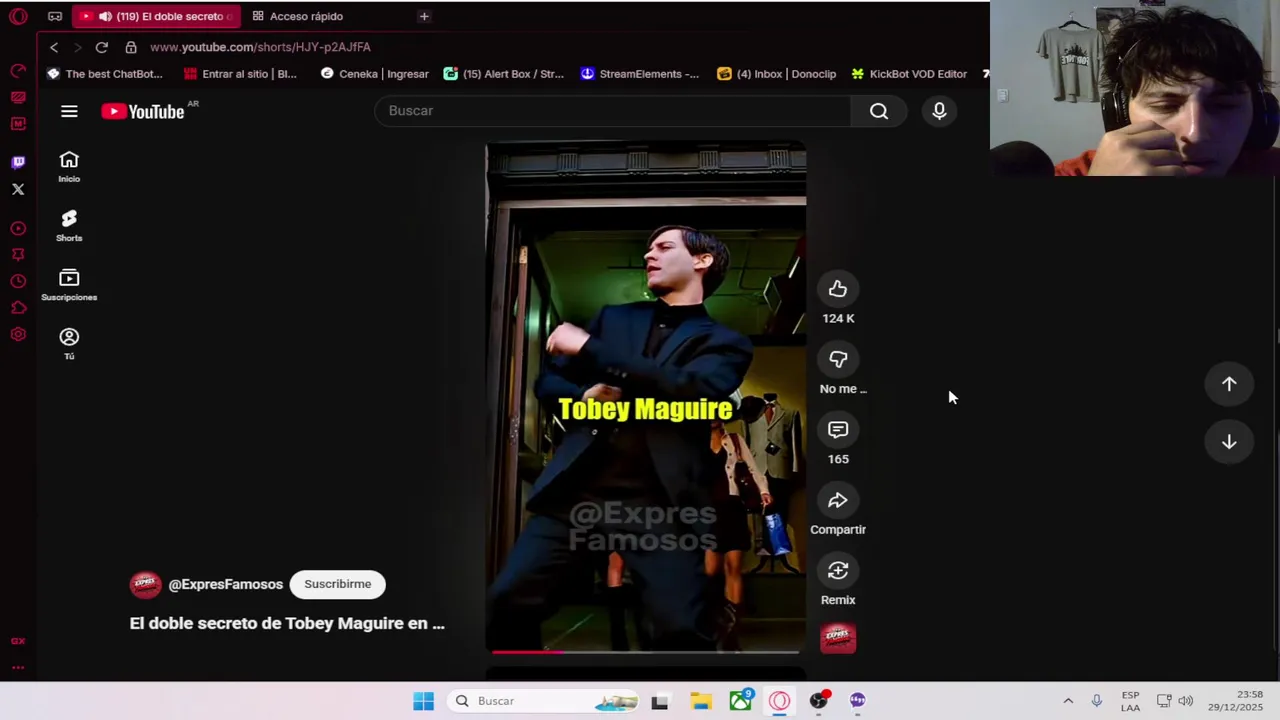
Task: Go to next short with down arrow
Action: 1229,442
